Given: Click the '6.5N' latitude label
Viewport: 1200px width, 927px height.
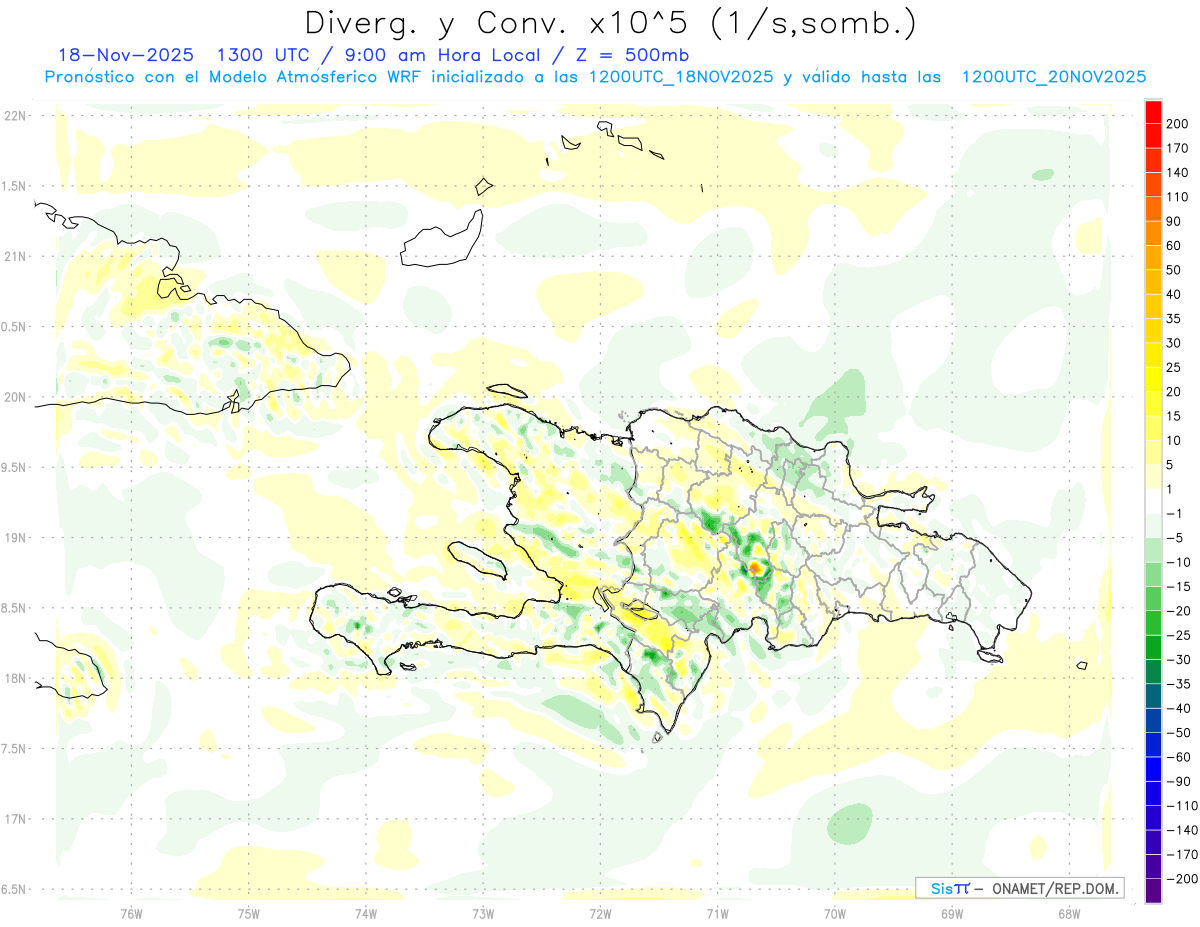Looking at the screenshot, I should (x=14, y=889).
